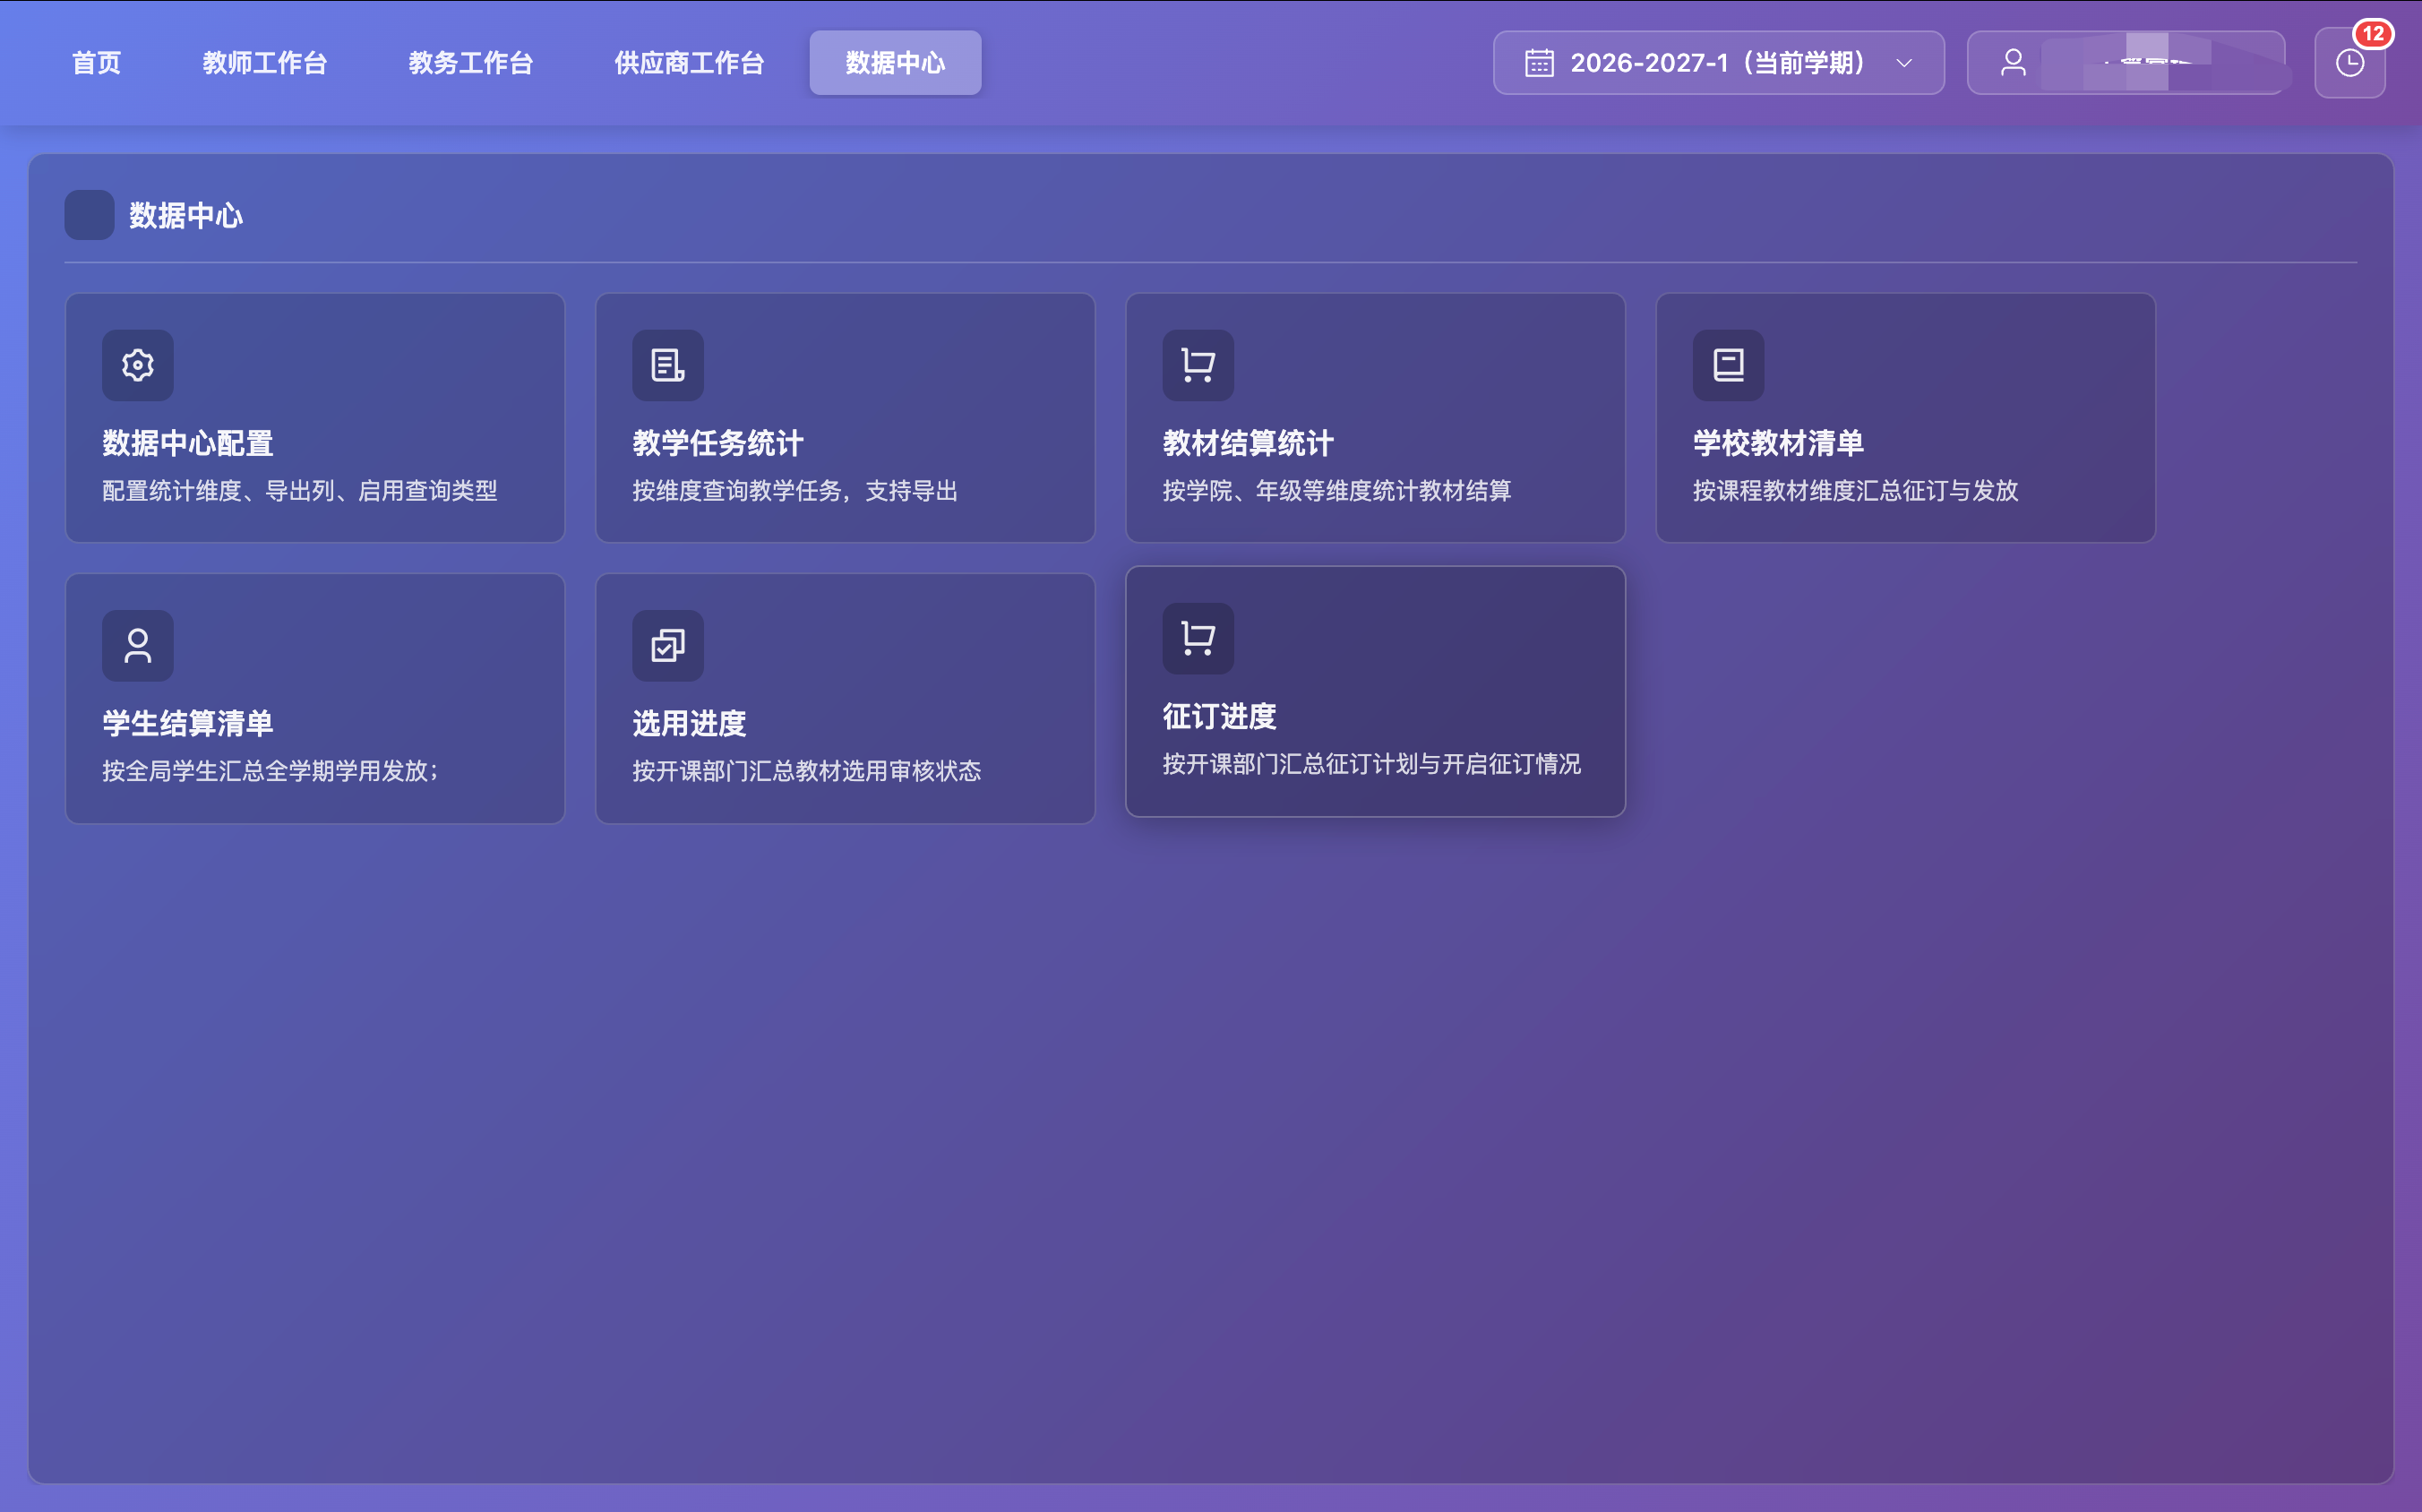Click the calendar icon in semester selector
The image size is (2422, 1512).
[x=1539, y=63]
